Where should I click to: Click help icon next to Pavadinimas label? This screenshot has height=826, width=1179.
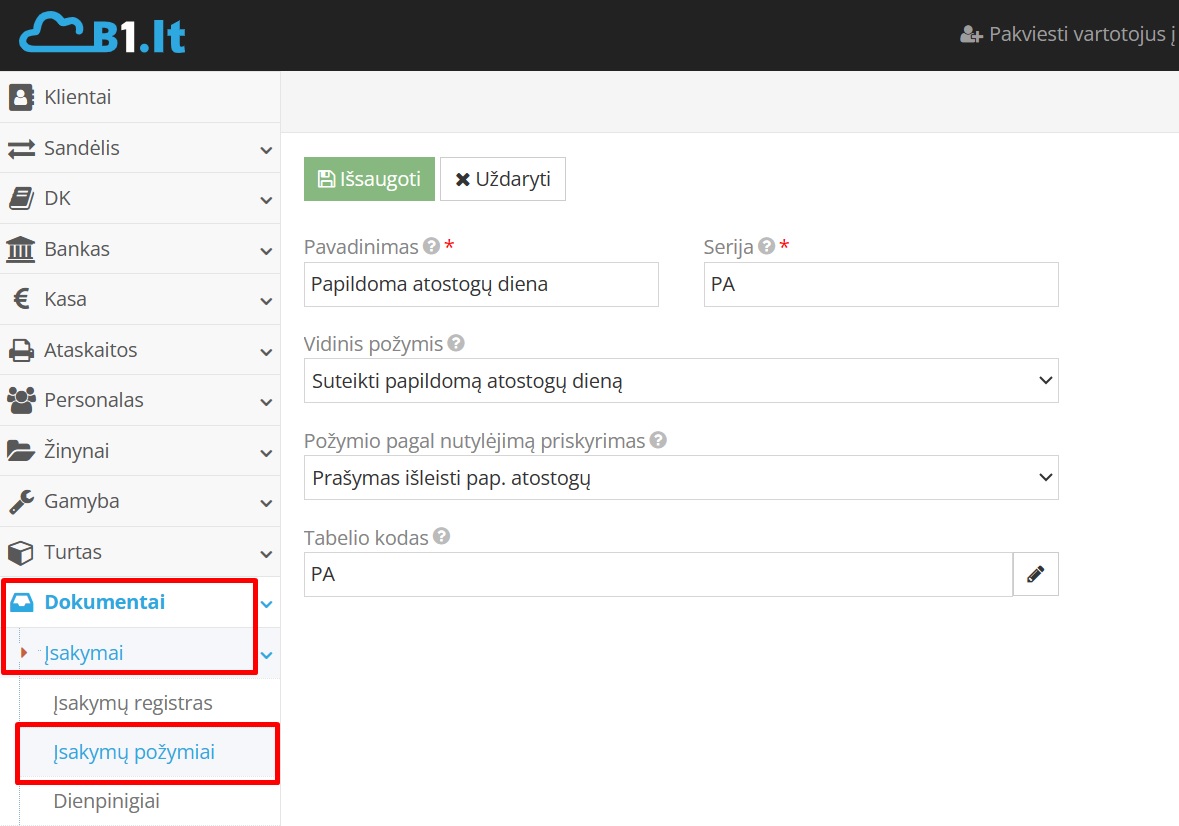432,246
